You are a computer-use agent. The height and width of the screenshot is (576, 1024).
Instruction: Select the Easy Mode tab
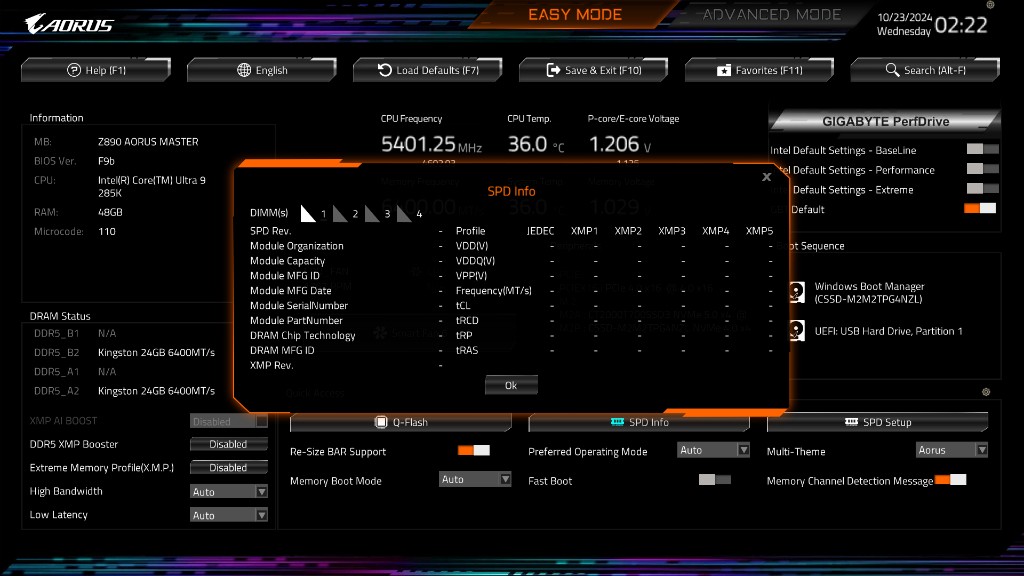click(x=575, y=15)
